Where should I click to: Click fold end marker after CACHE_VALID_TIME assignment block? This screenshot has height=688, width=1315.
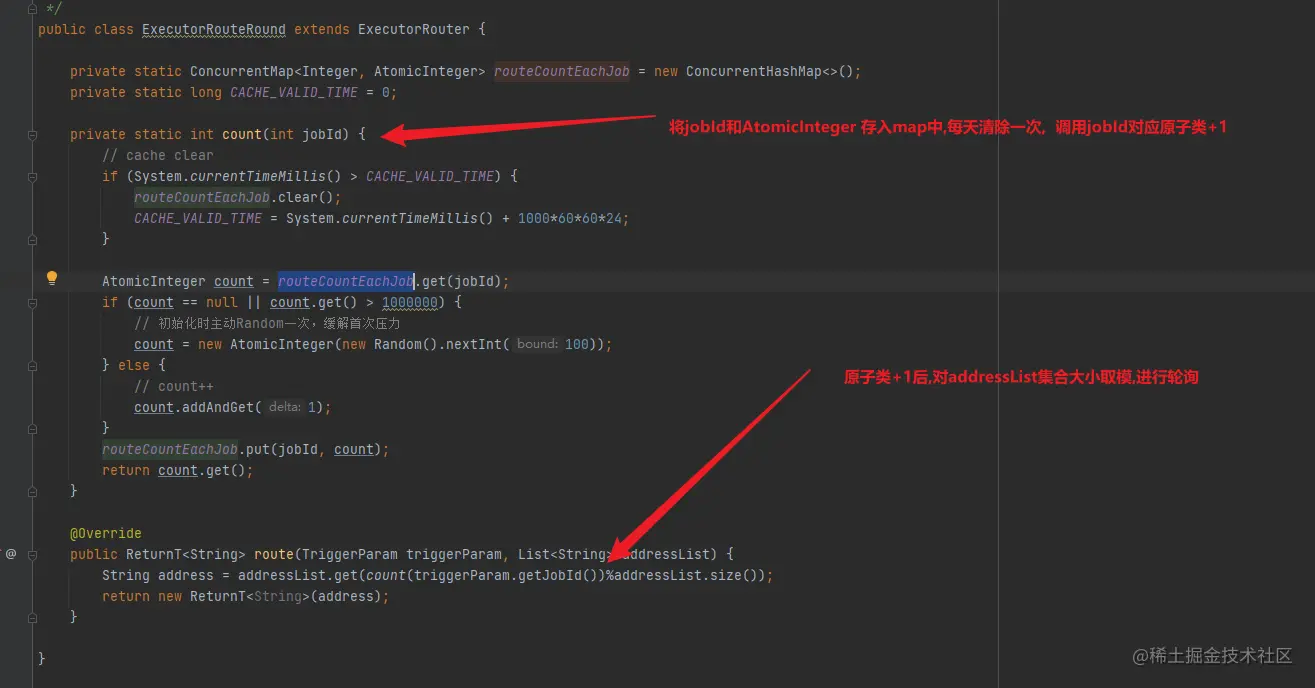point(33,239)
